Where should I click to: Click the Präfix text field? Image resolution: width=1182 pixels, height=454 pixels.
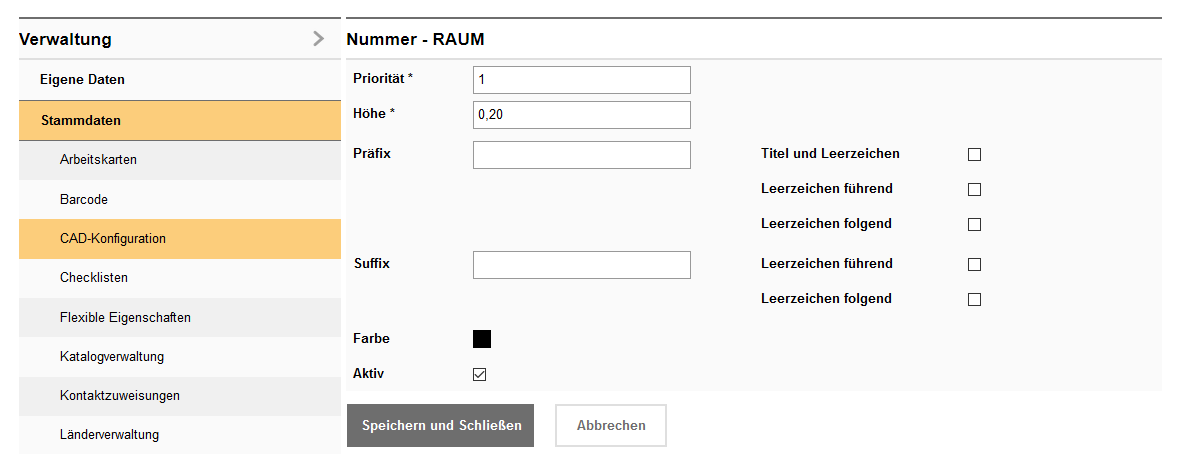(581, 155)
